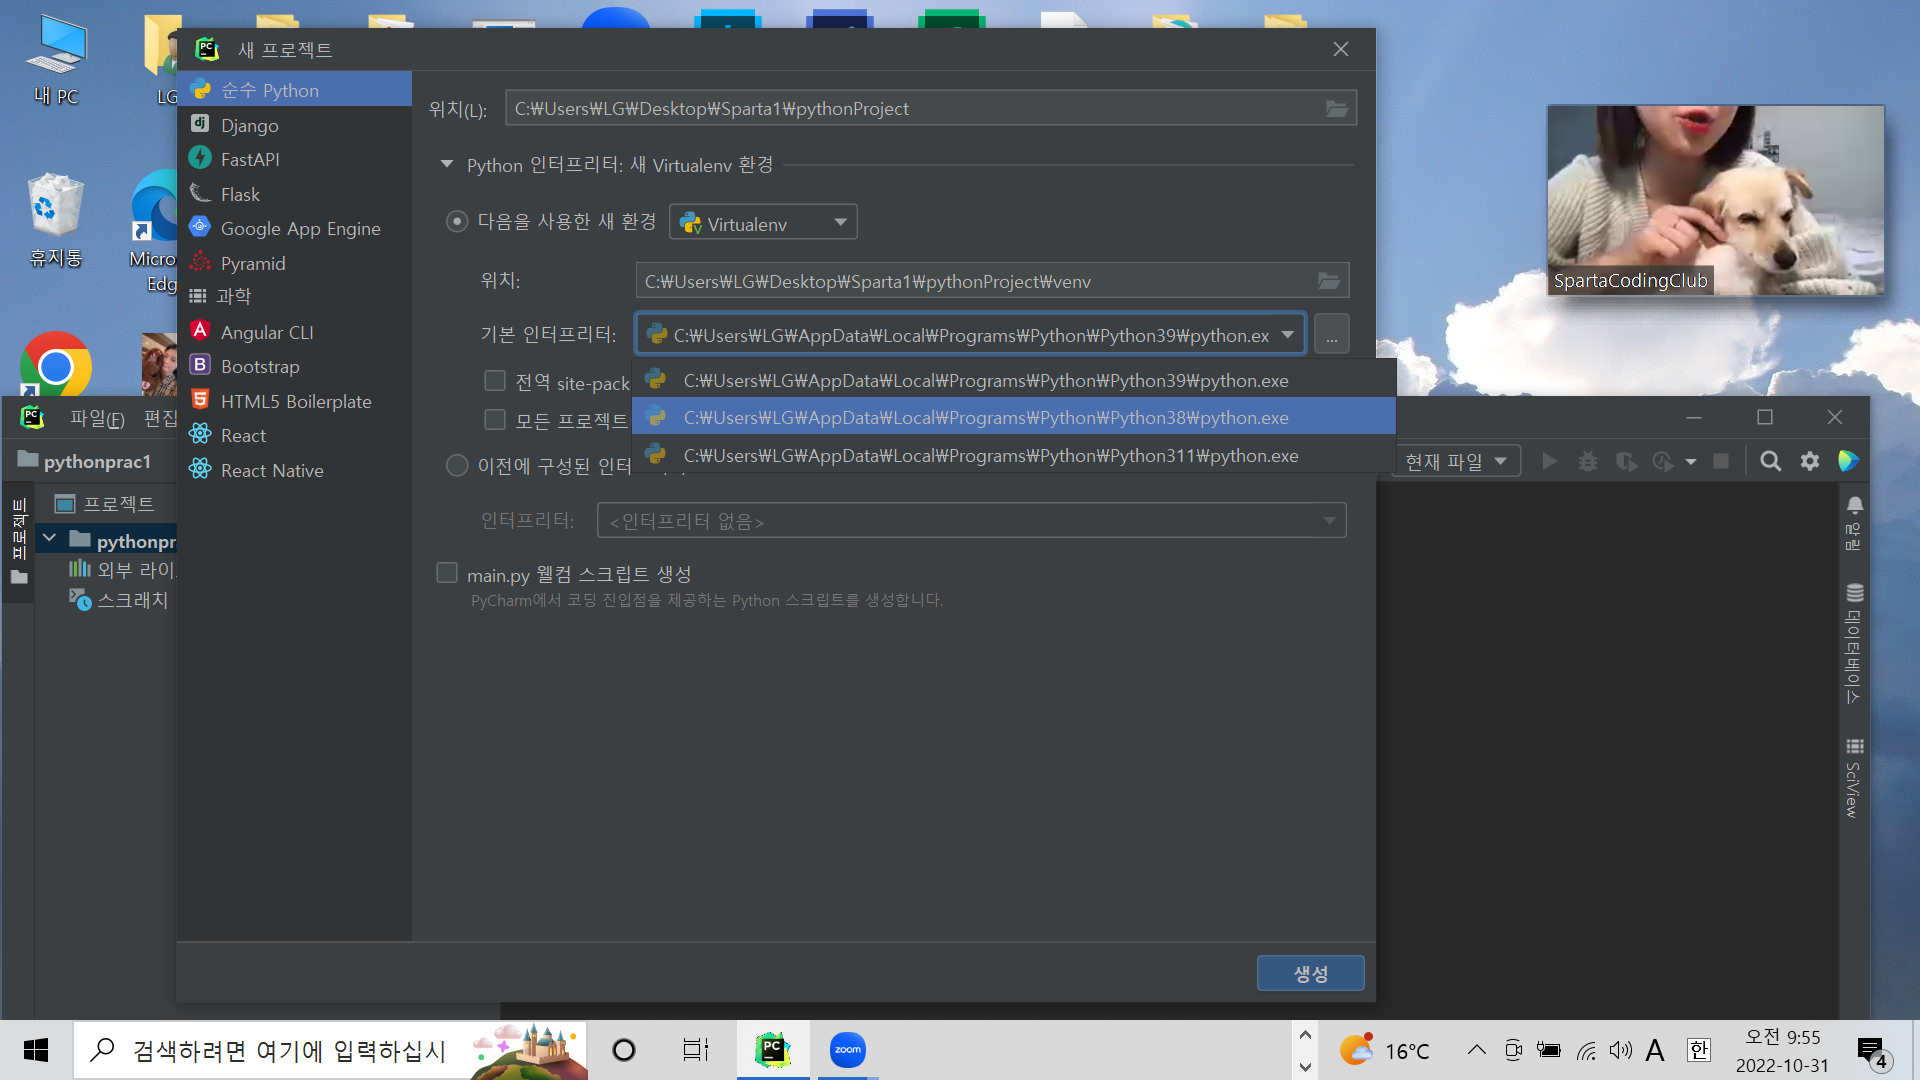Open SciView tool window
1920x1080 pixels.
coord(1854,778)
